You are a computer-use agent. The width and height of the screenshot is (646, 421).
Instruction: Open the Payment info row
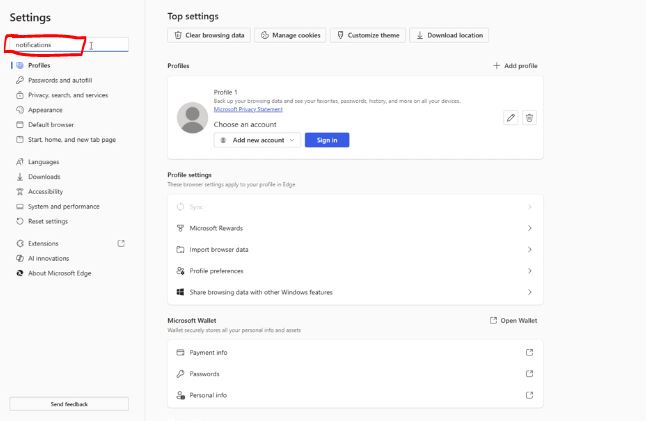[355, 352]
